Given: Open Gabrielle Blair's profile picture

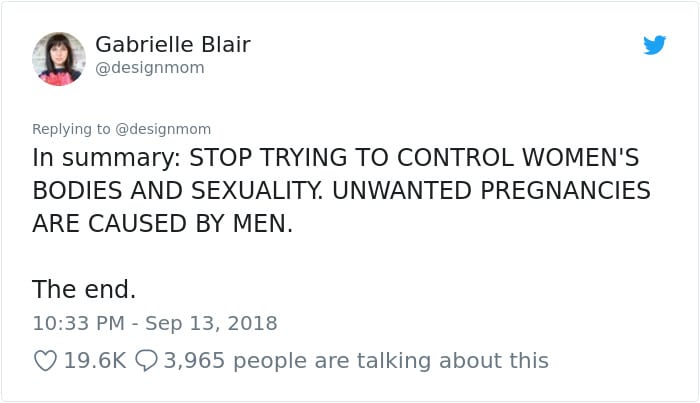Looking at the screenshot, I should (59, 58).
